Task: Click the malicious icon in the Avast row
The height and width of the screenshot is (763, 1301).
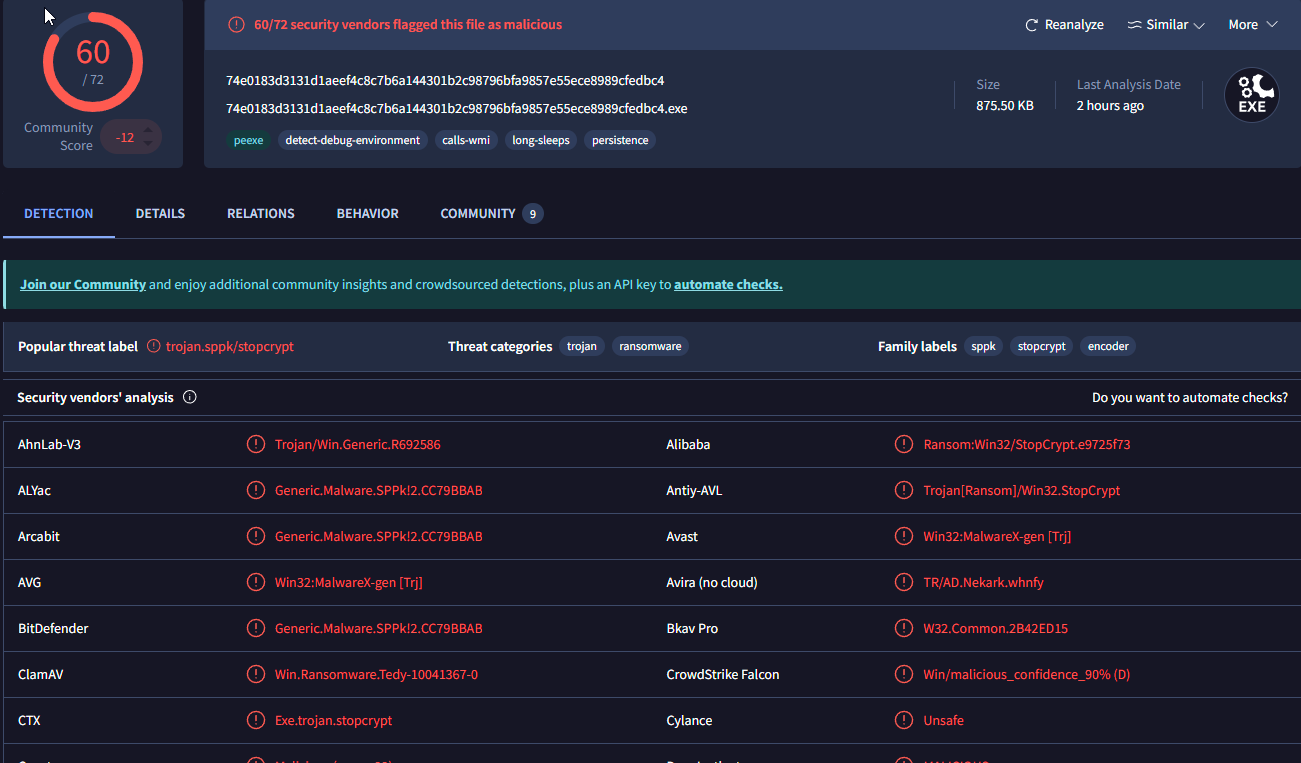Action: pyautogui.click(x=904, y=536)
